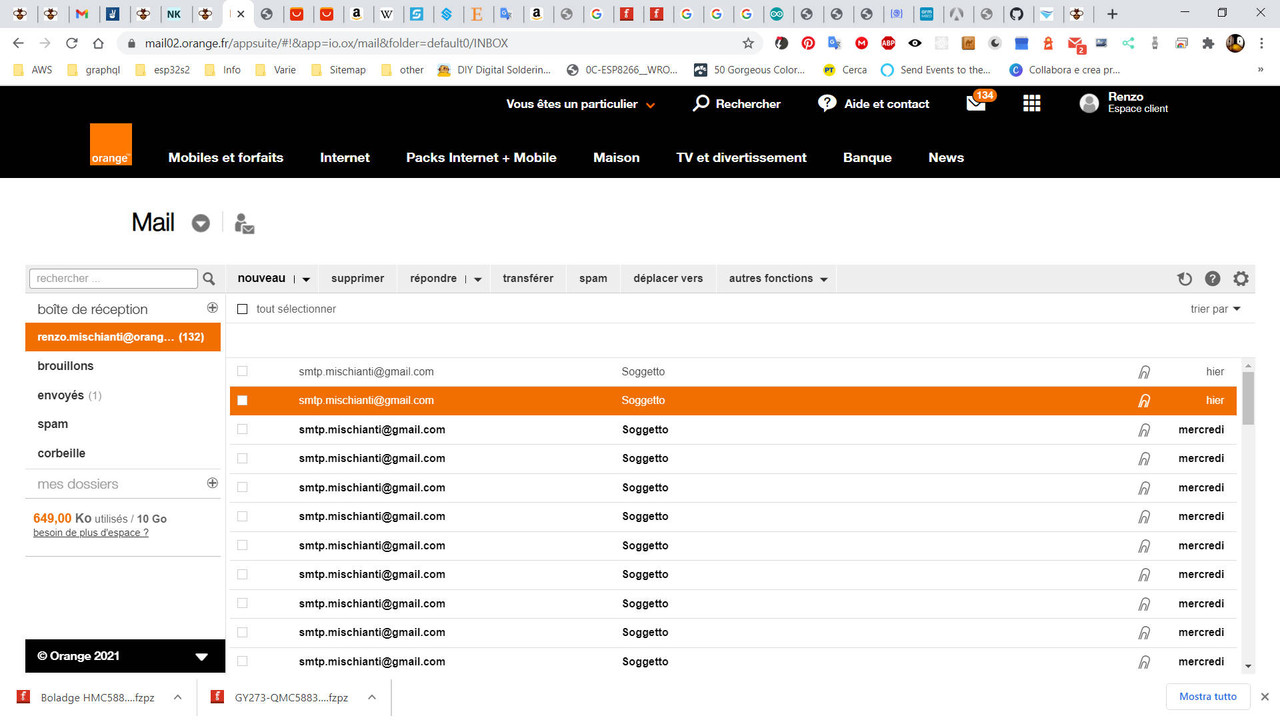Open Packs Internet + Mobile menu
The width and height of the screenshot is (1280, 720).
pos(481,157)
